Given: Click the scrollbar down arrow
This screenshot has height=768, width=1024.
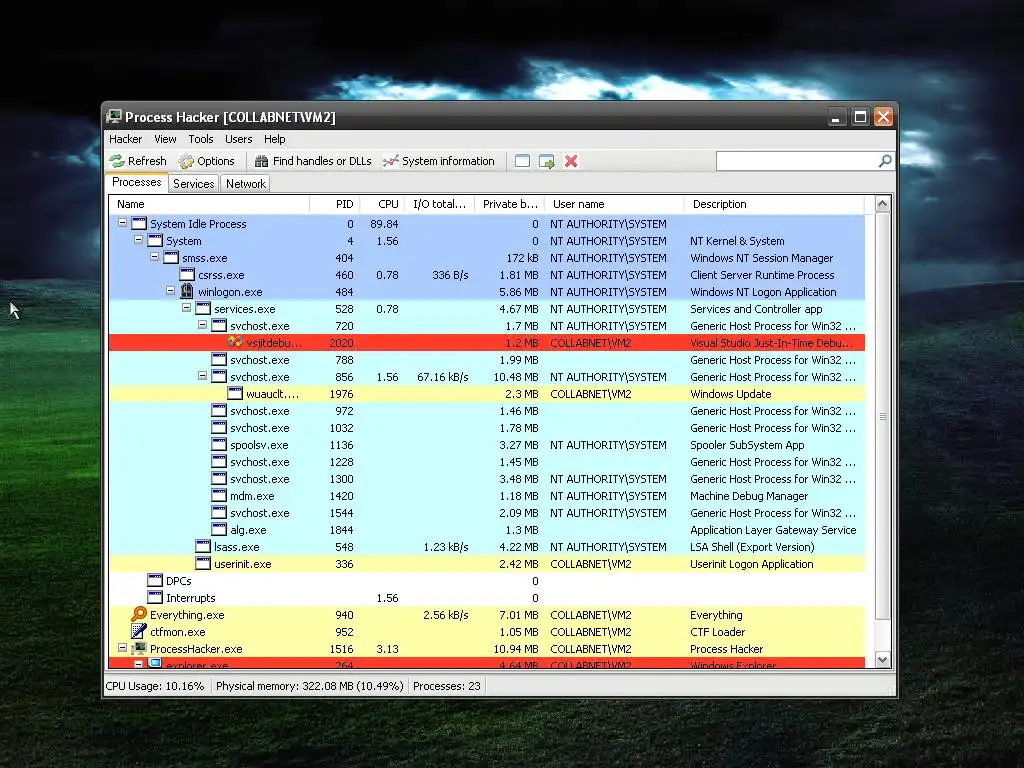Looking at the screenshot, I should pos(882,660).
